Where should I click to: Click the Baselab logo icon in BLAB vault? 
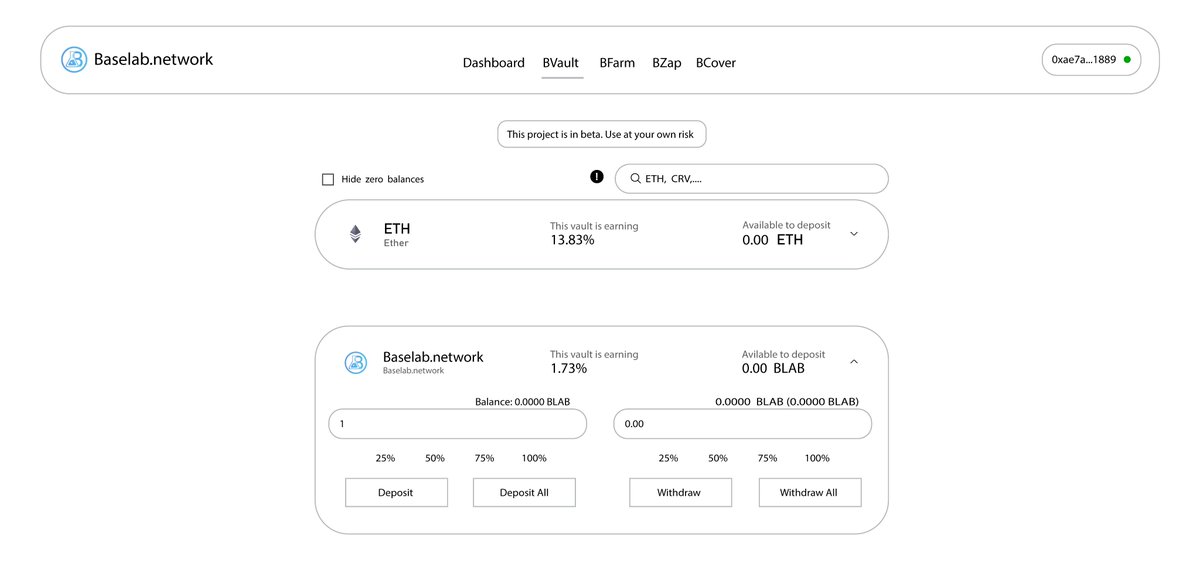[356, 363]
